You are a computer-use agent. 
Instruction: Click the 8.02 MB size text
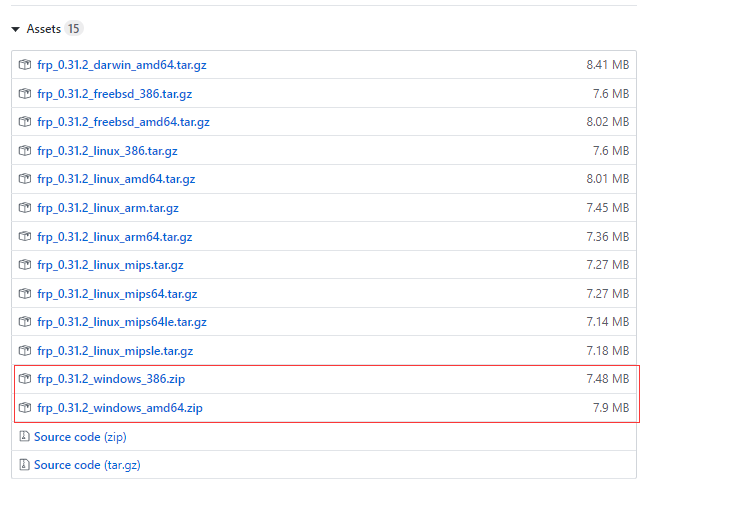pyautogui.click(x=608, y=122)
